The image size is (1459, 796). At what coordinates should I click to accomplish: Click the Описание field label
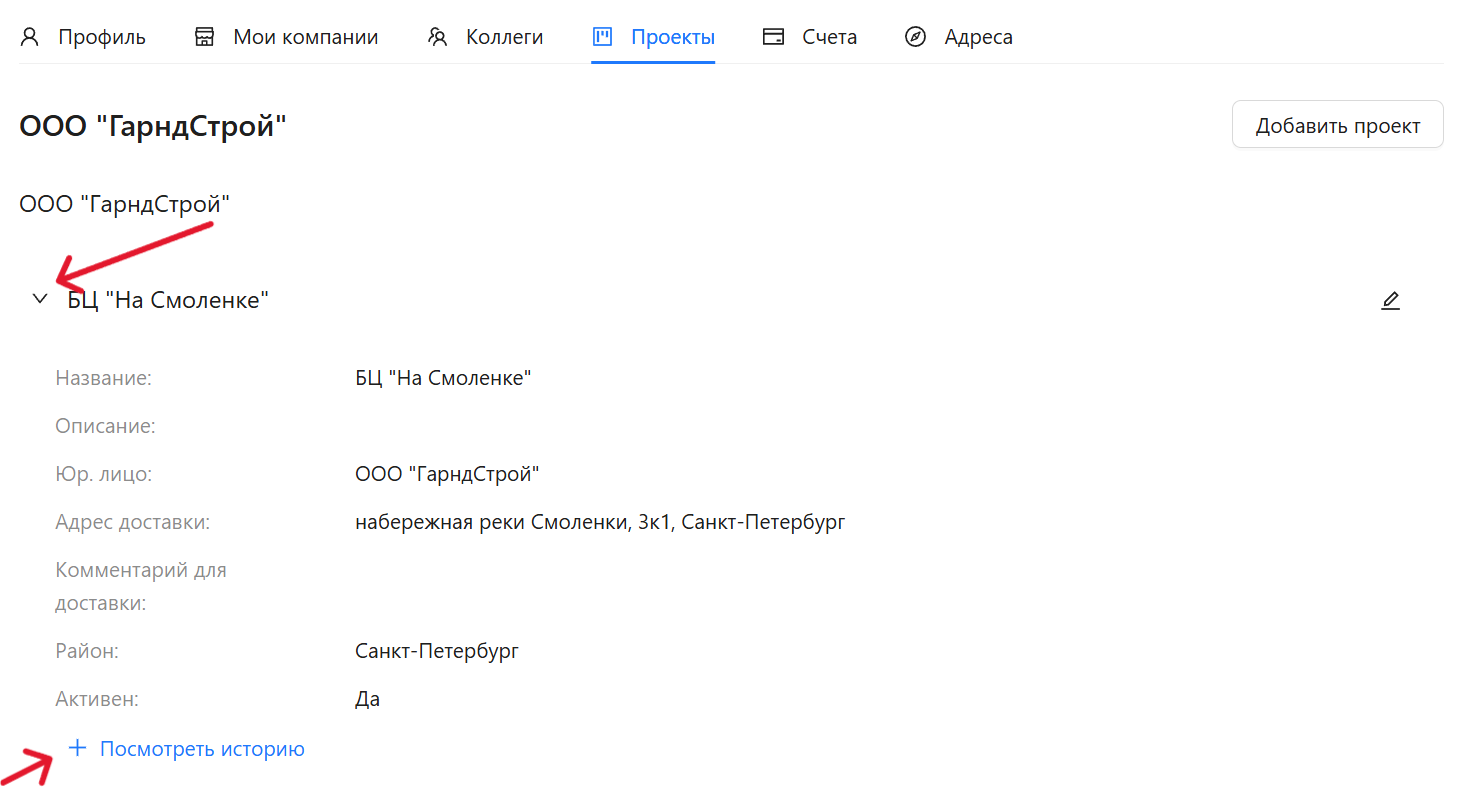click(x=105, y=426)
